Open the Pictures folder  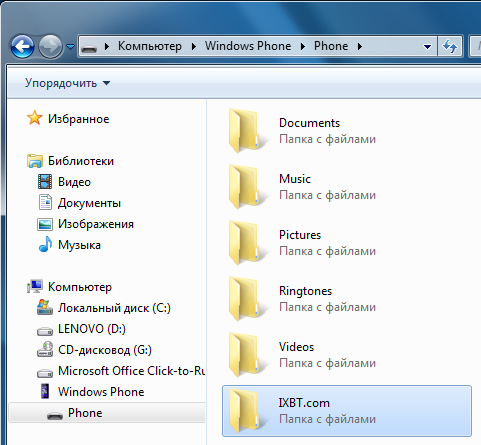(x=300, y=235)
